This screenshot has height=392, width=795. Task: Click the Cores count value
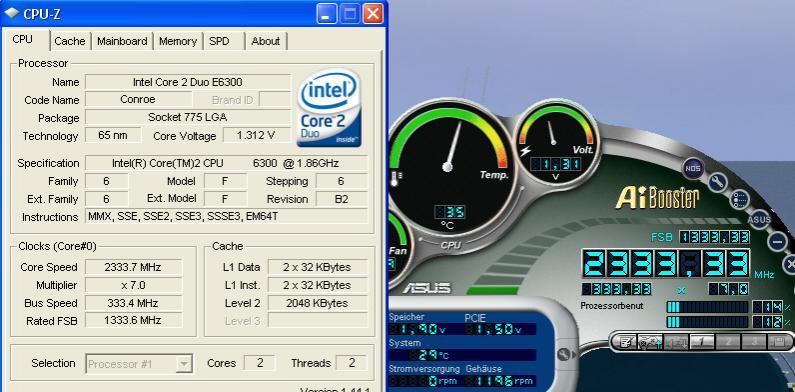pyautogui.click(x=260, y=363)
